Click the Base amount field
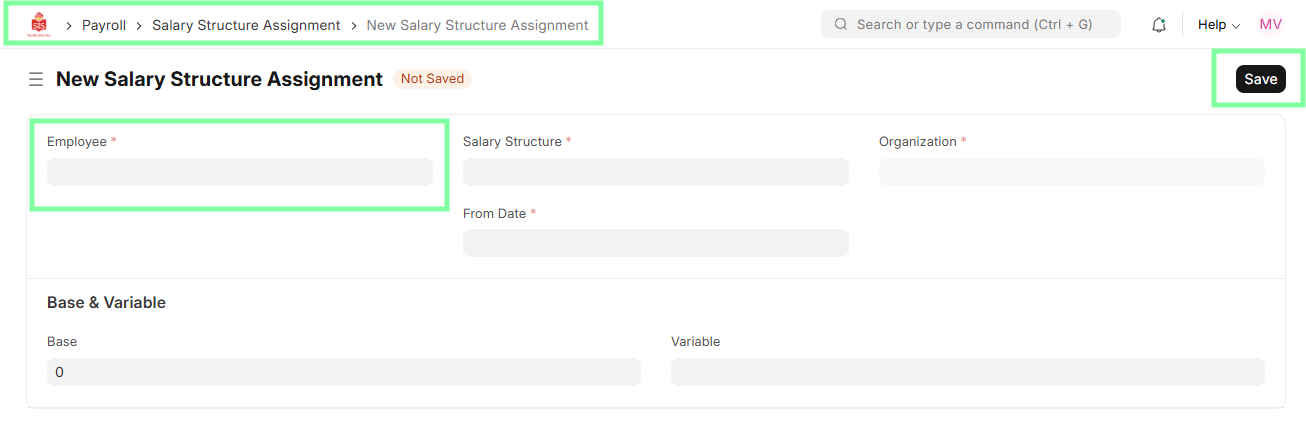 (x=343, y=372)
